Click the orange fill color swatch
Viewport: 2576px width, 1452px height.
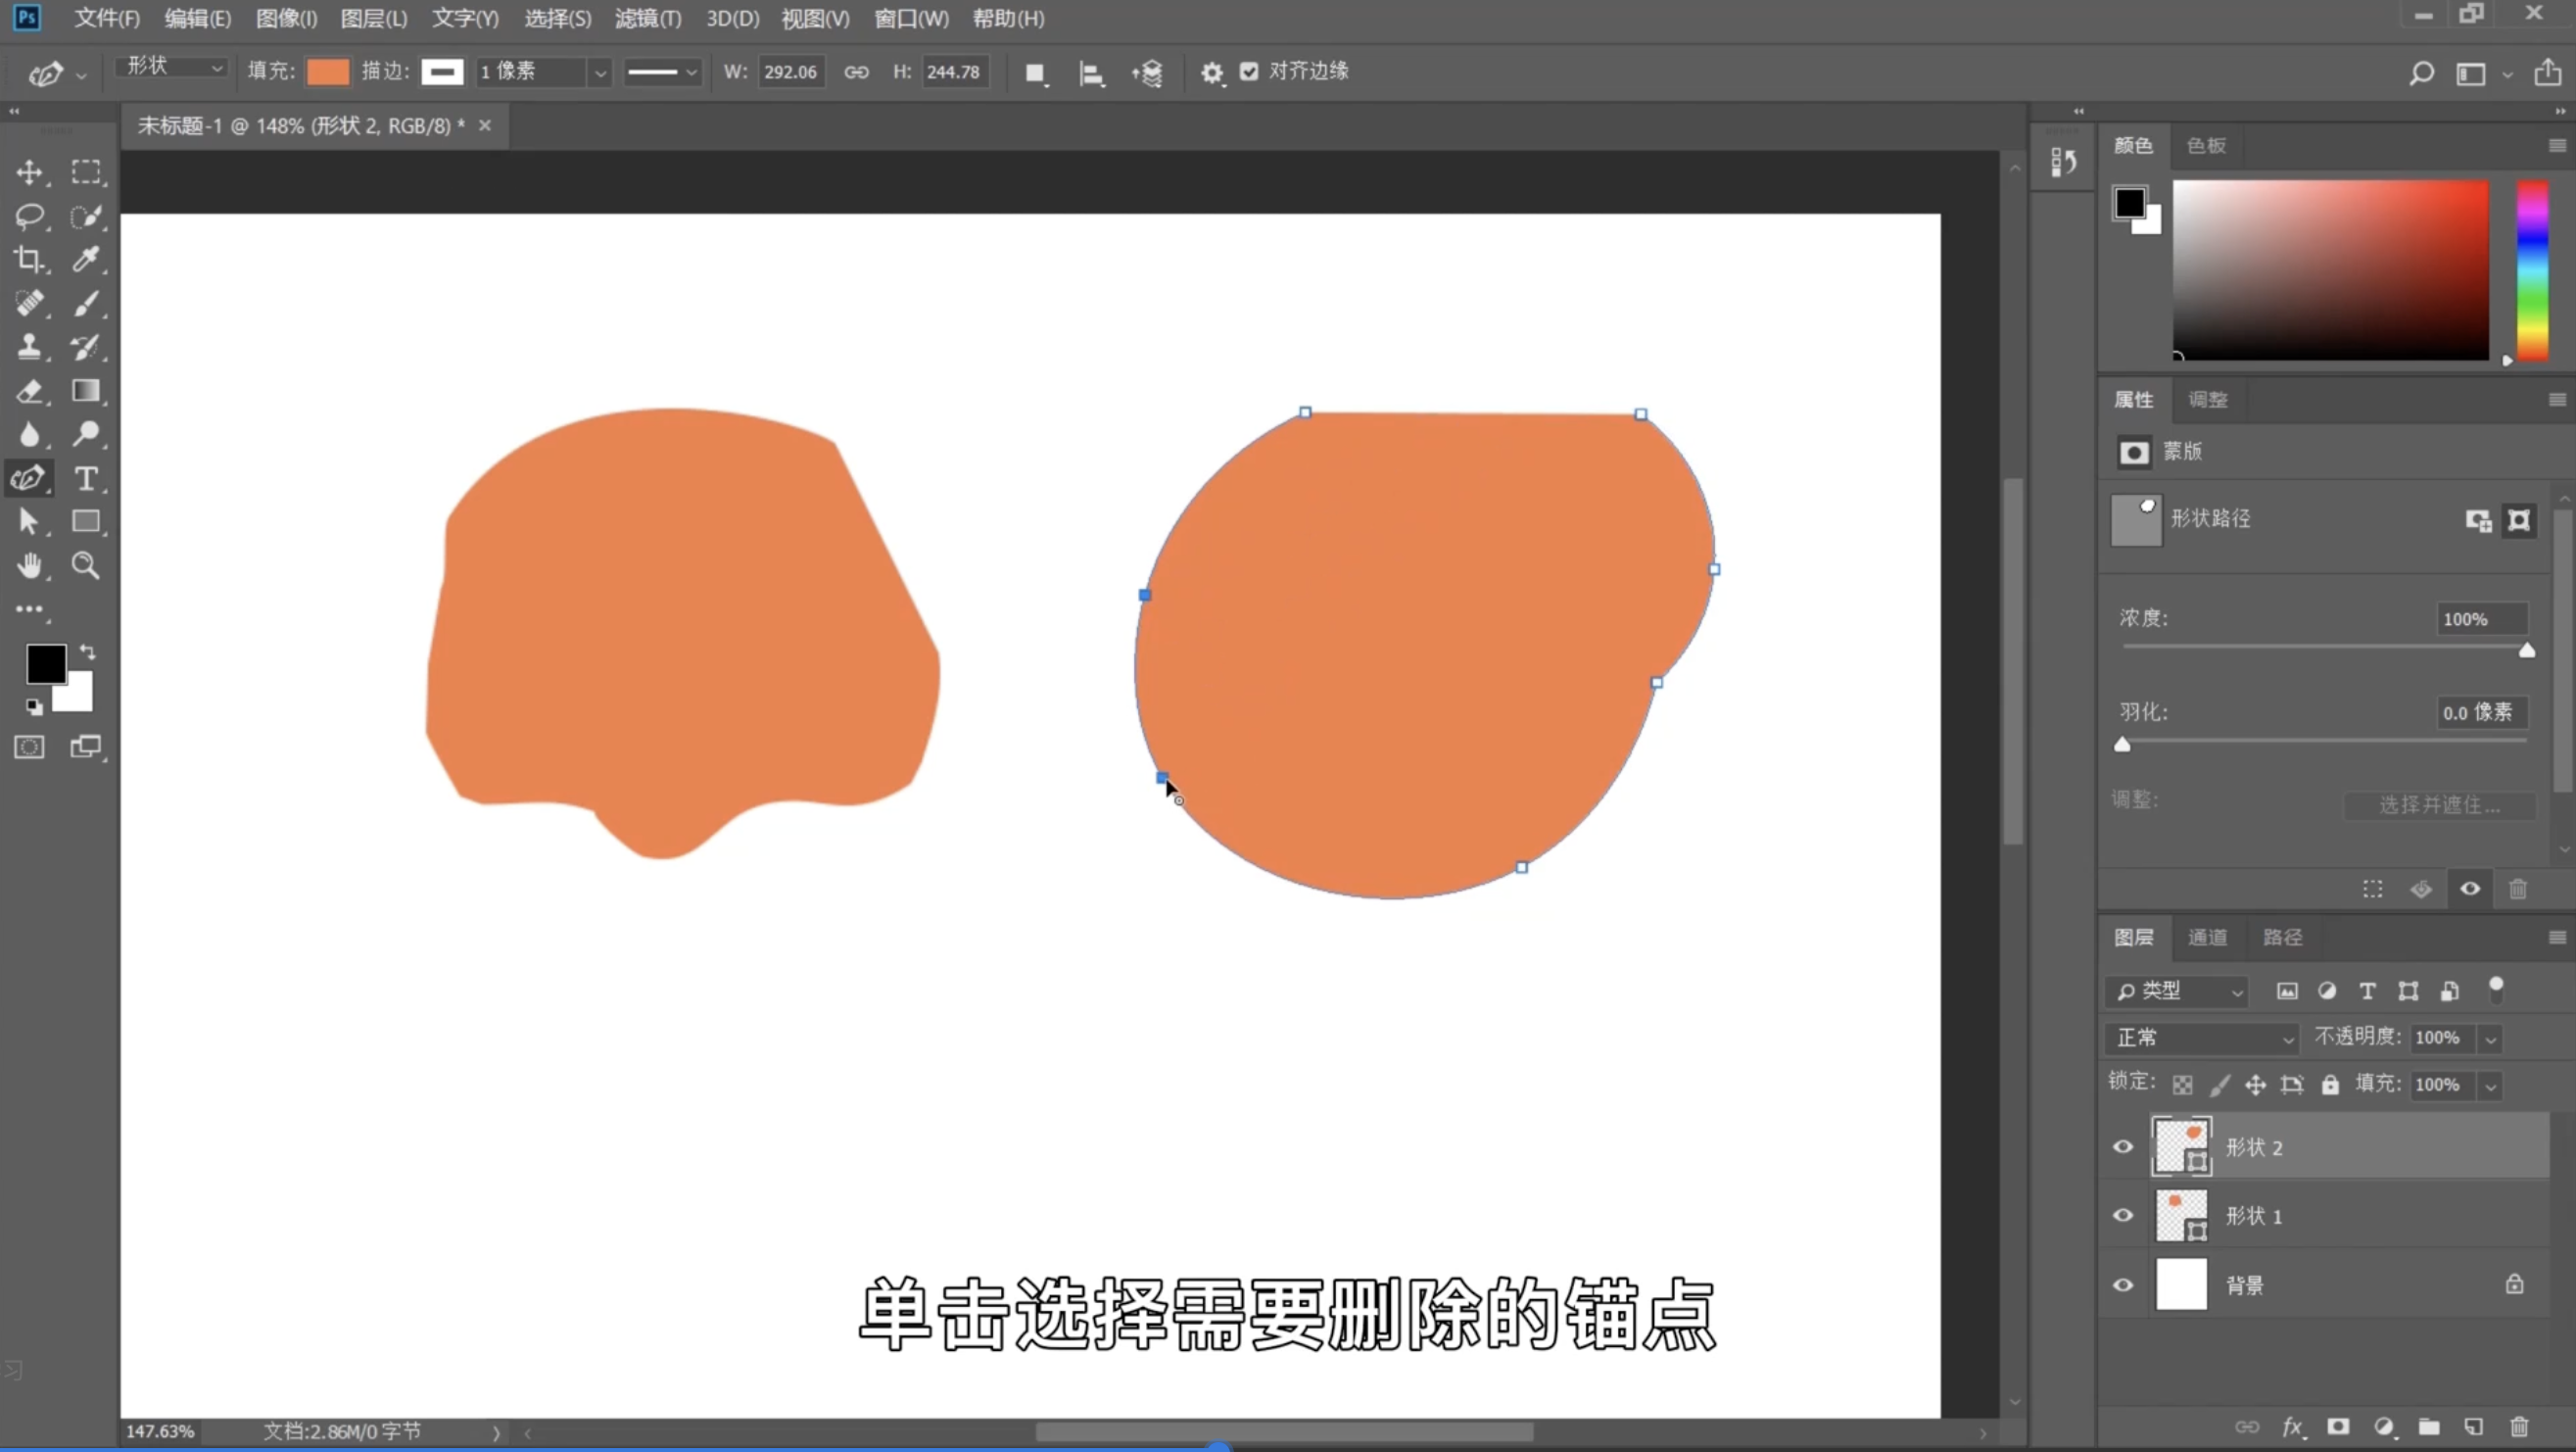pyautogui.click(x=327, y=72)
